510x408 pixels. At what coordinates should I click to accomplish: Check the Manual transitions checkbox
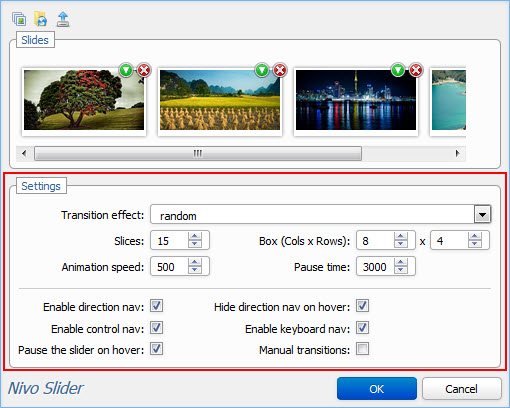tap(362, 349)
